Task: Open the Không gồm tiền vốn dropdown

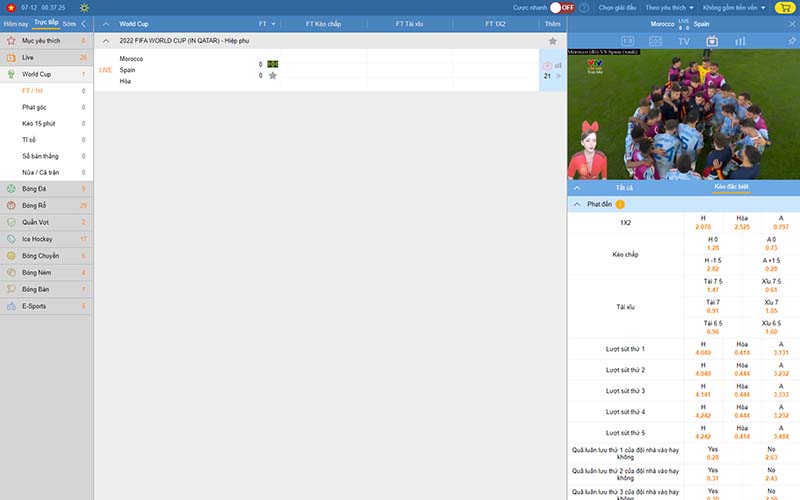Action: pyautogui.click(x=734, y=8)
